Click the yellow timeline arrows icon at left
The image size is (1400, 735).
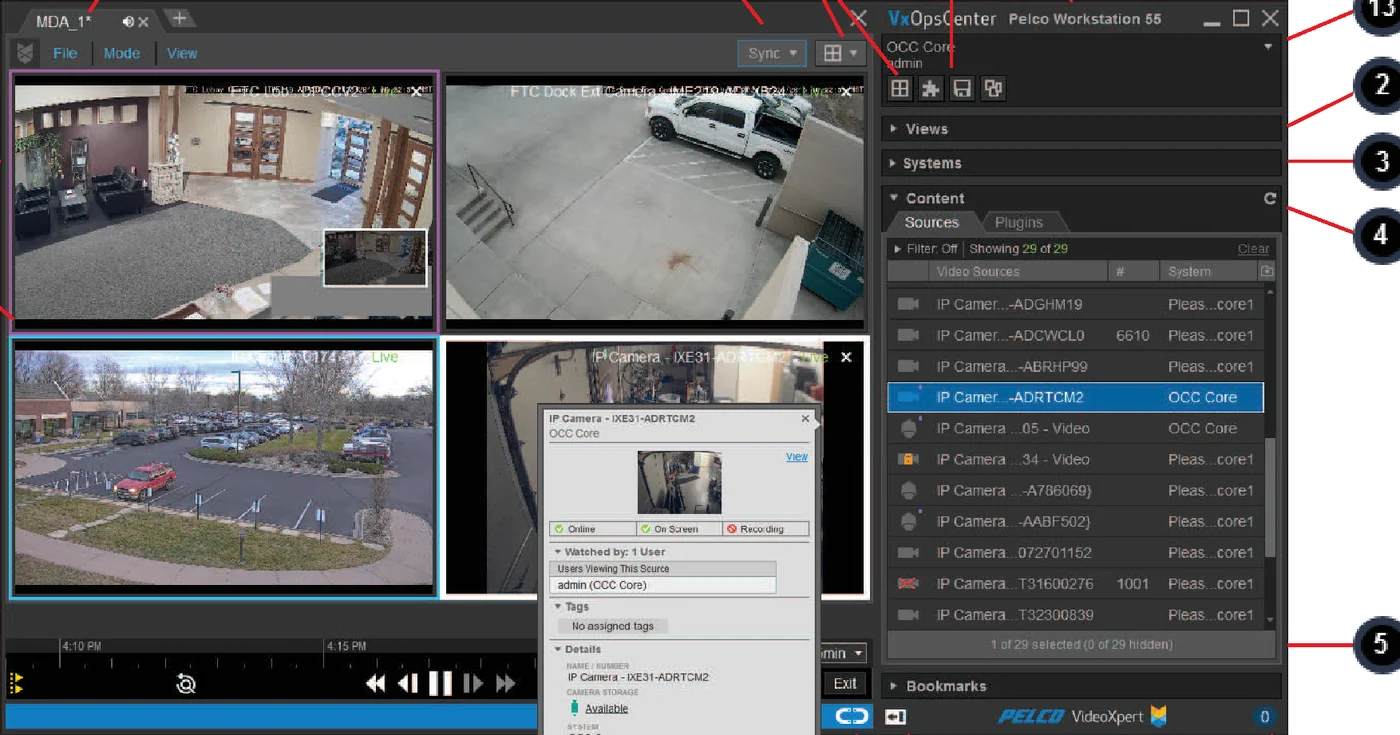coord(15,684)
